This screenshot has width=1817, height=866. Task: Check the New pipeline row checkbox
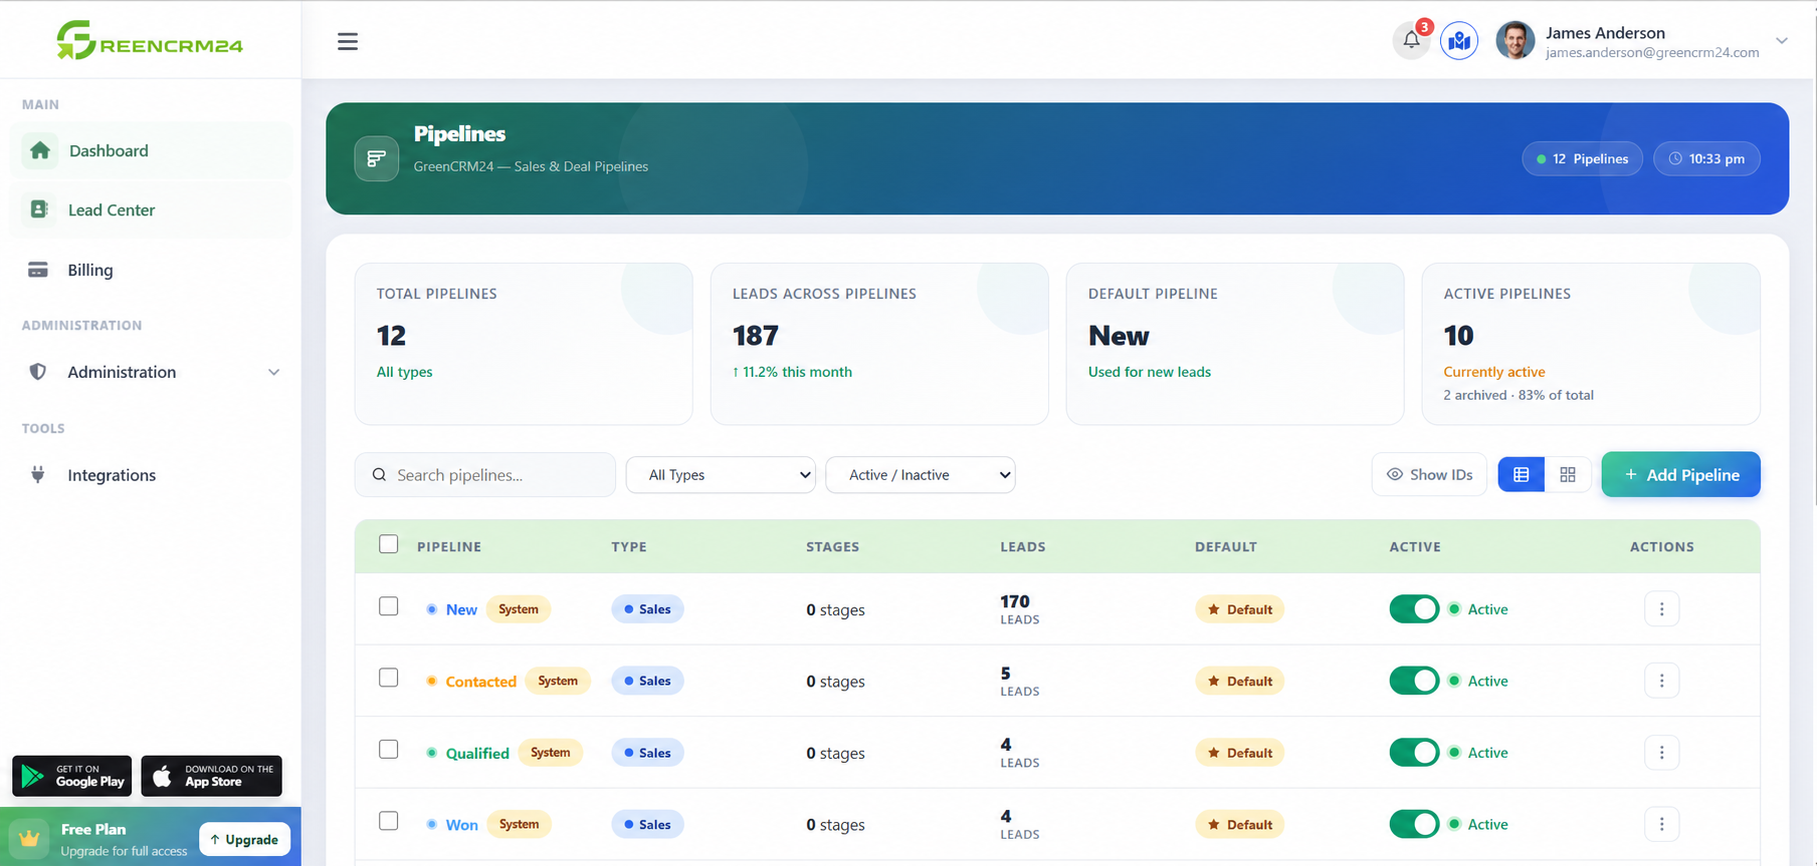coord(389,606)
